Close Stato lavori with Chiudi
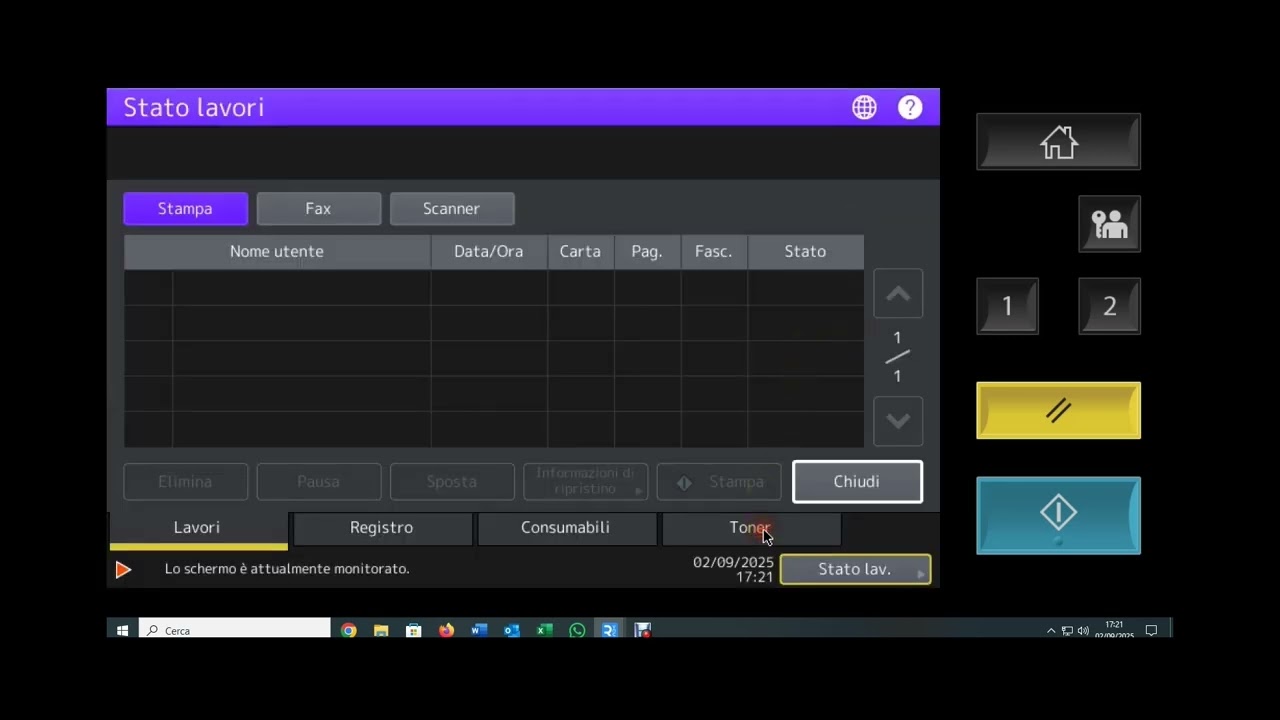Screen dimensions: 1280x720 pos(857,482)
